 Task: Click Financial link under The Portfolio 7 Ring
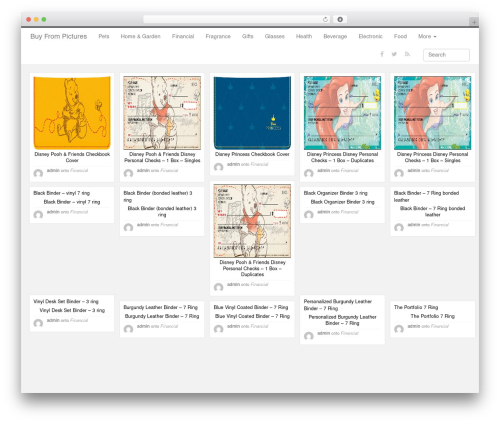coord(440,326)
